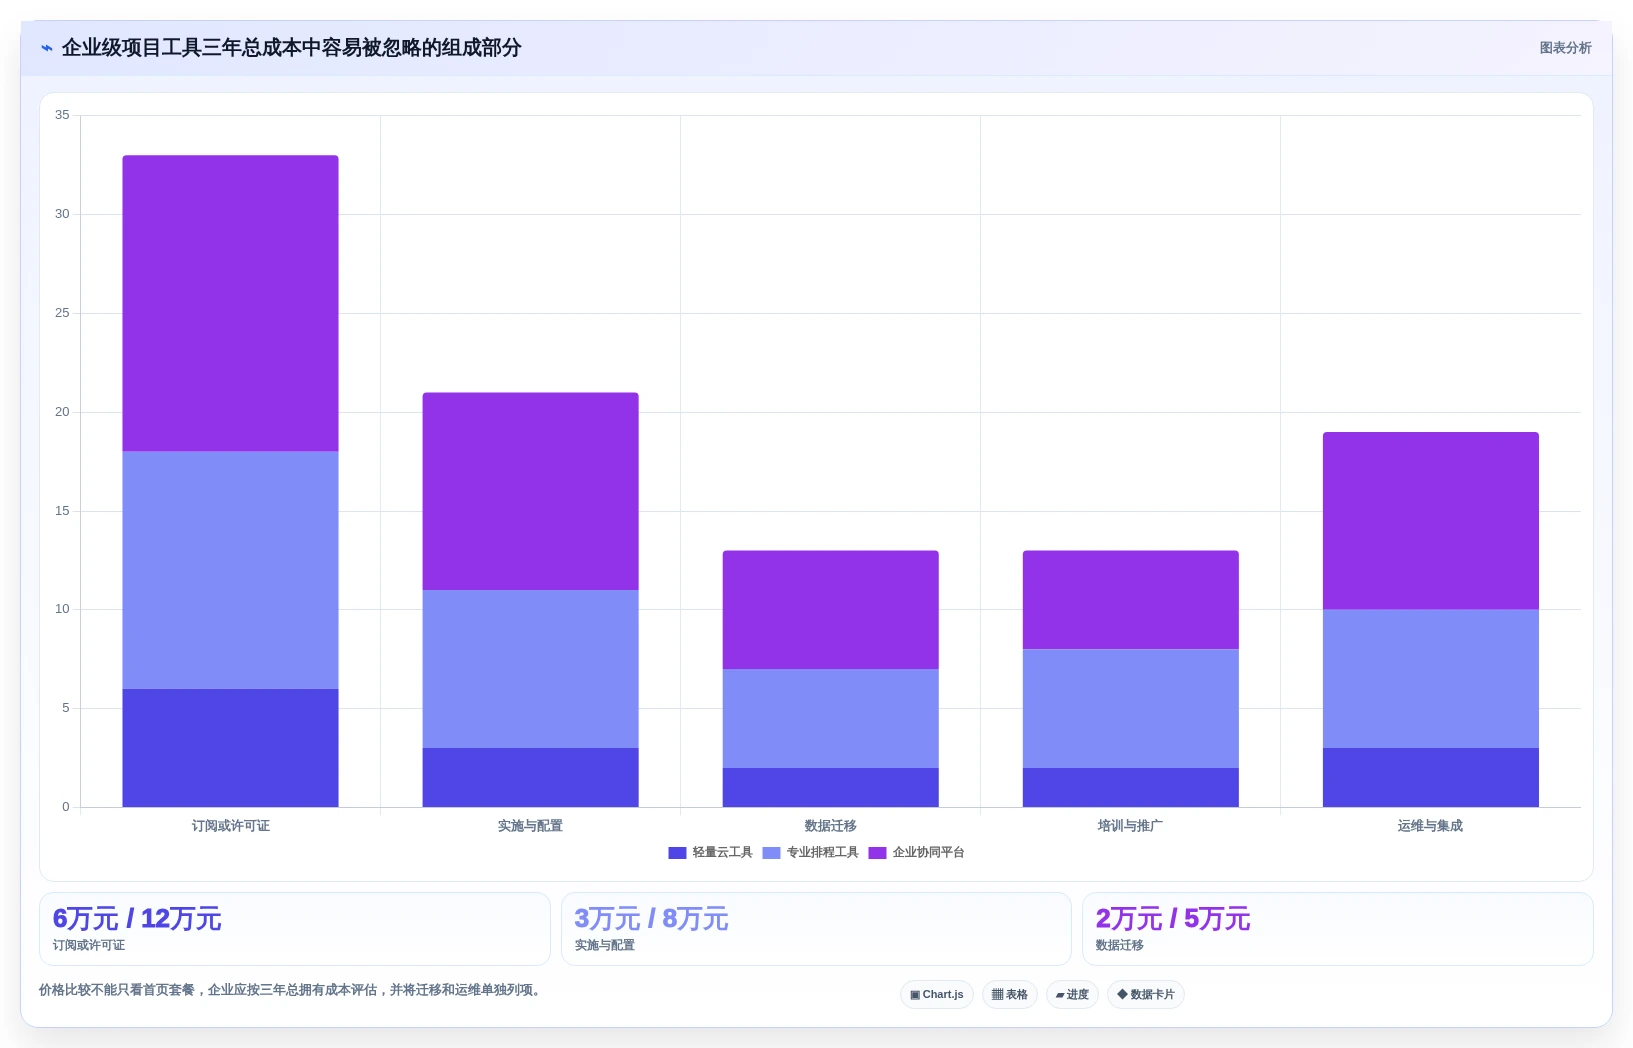Click the 运维与集成 purple bar segment
This screenshot has width=1633, height=1048.
click(x=1430, y=521)
